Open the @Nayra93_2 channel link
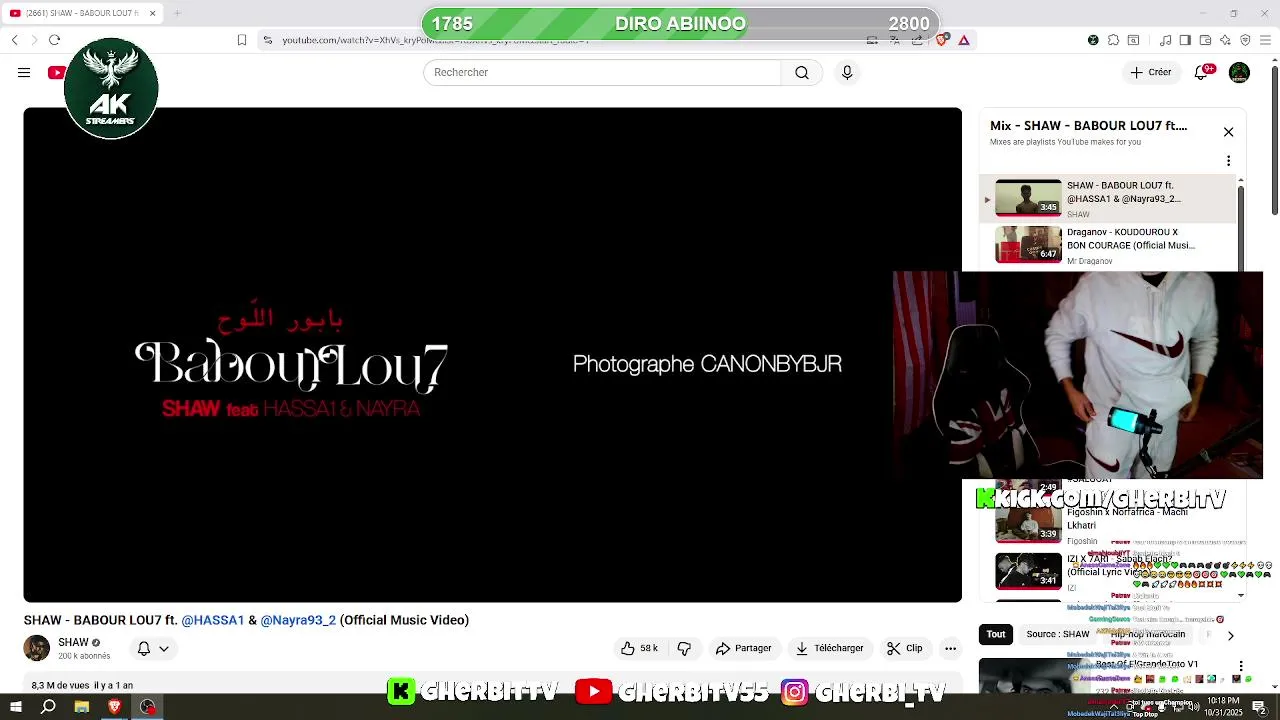Screen dimensions: 1280x720 298,620
